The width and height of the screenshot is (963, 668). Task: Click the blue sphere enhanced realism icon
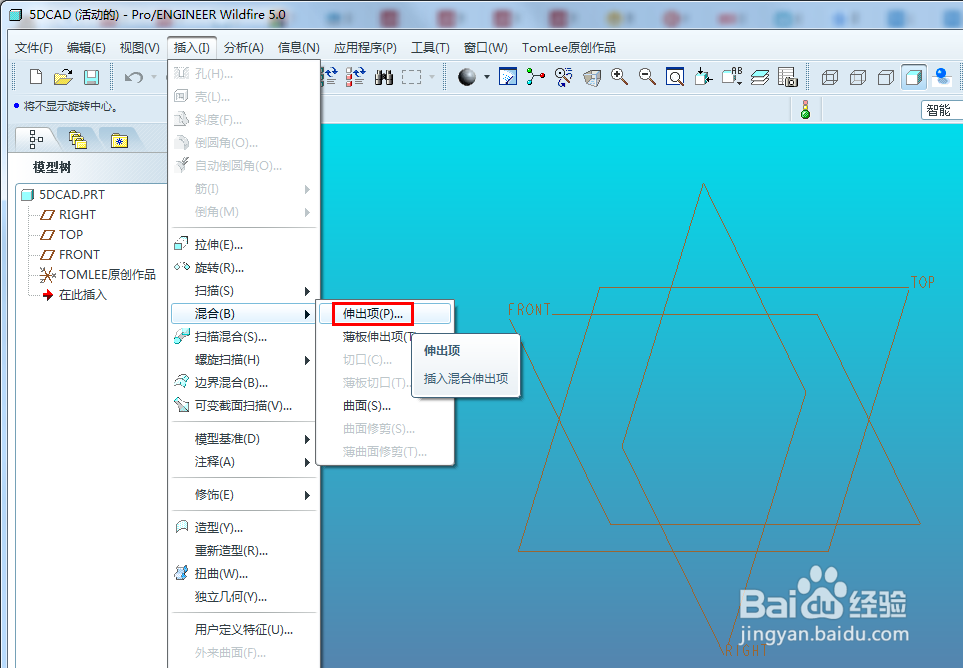point(942,77)
